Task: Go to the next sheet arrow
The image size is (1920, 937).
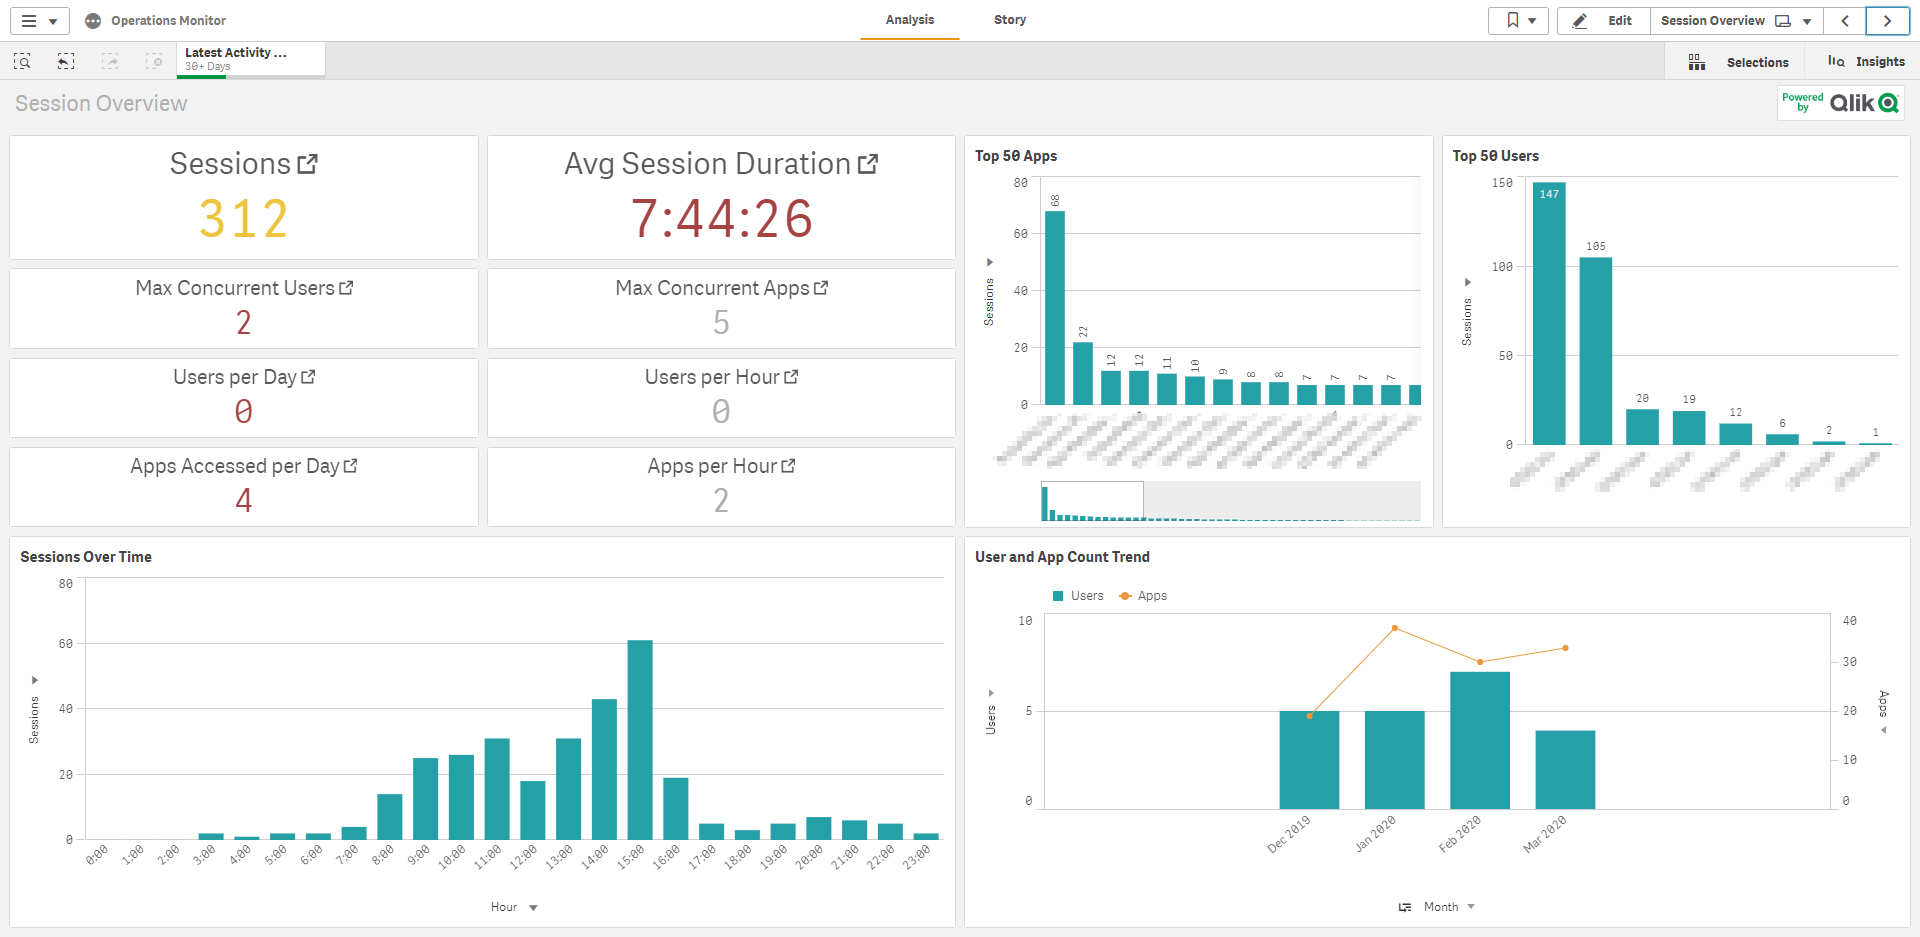Action: (x=1887, y=21)
